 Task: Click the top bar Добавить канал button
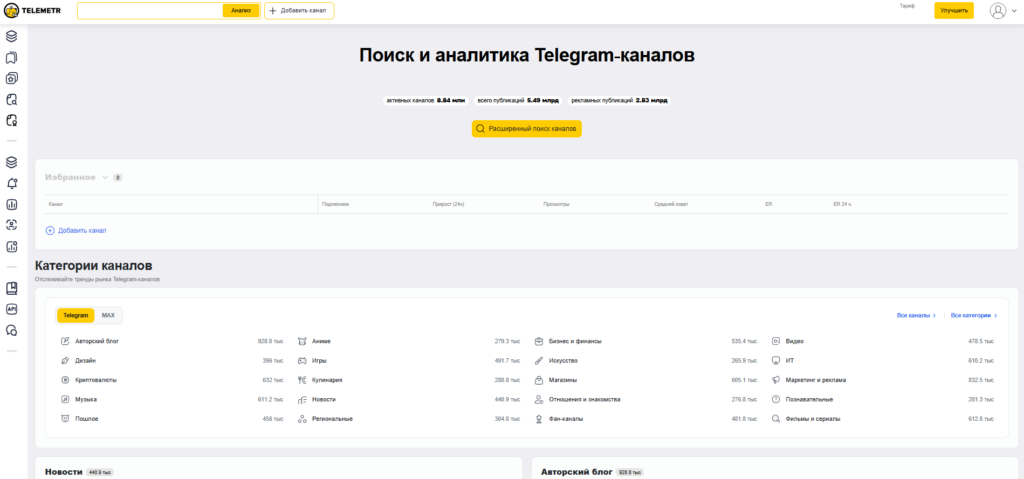coord(299,10)
